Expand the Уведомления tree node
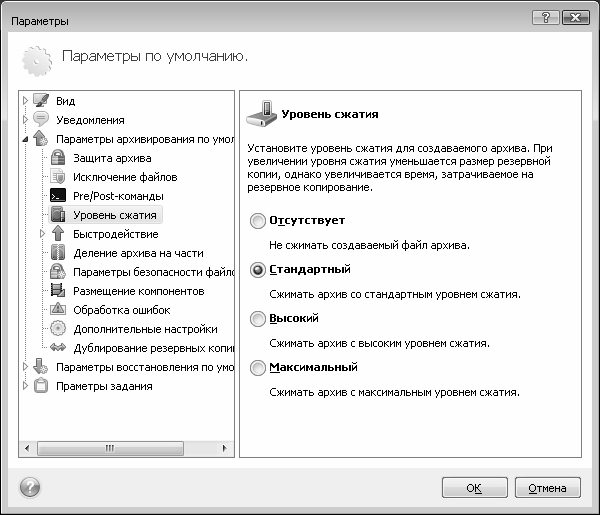The height and width of the screenshot is (515, 600). coord(25,120)
